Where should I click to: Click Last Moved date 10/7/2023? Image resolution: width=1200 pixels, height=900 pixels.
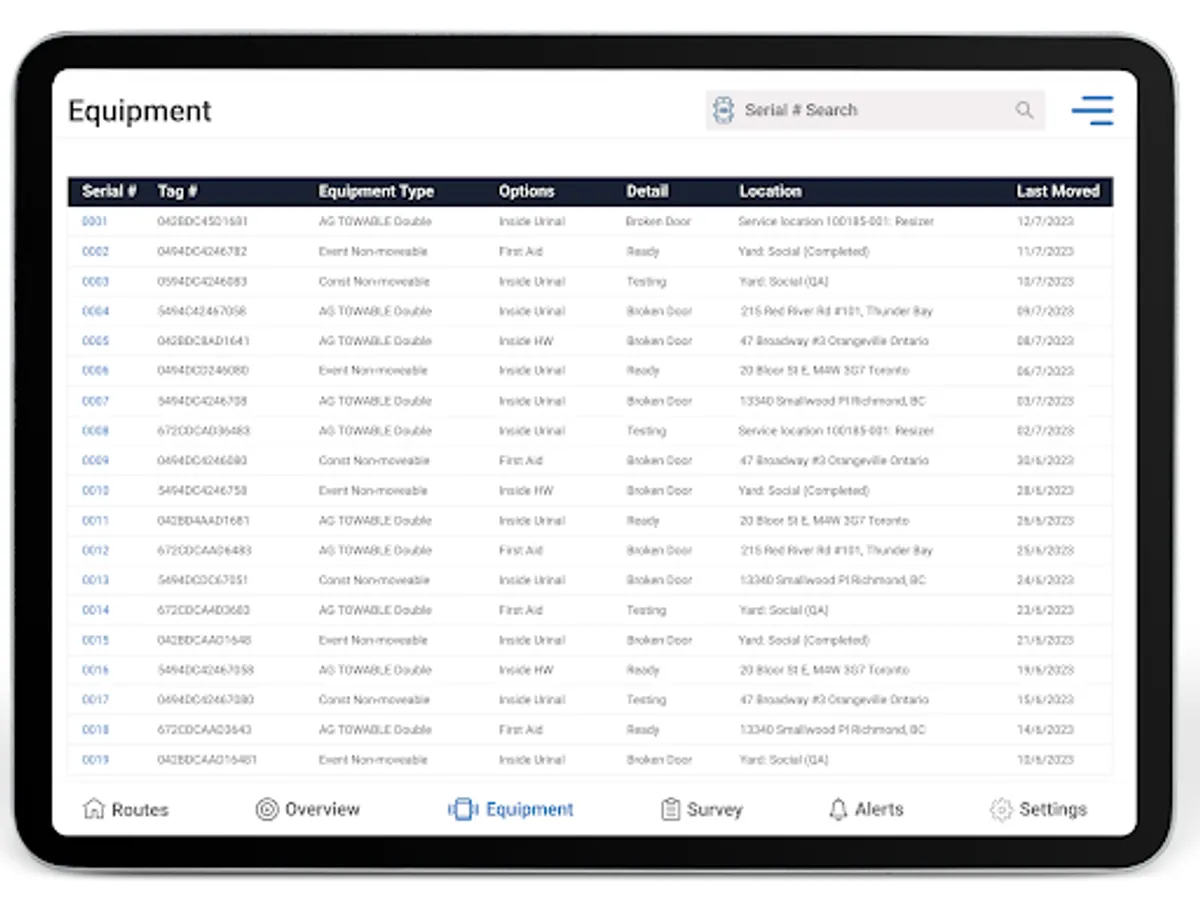tap(1045, 281)
